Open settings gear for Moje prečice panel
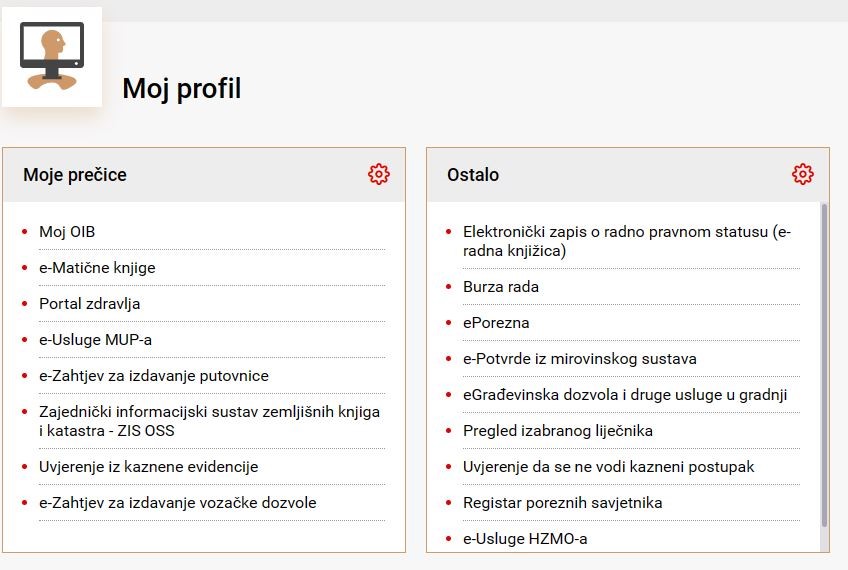848x570 pixels. click(x=379, y=174)
